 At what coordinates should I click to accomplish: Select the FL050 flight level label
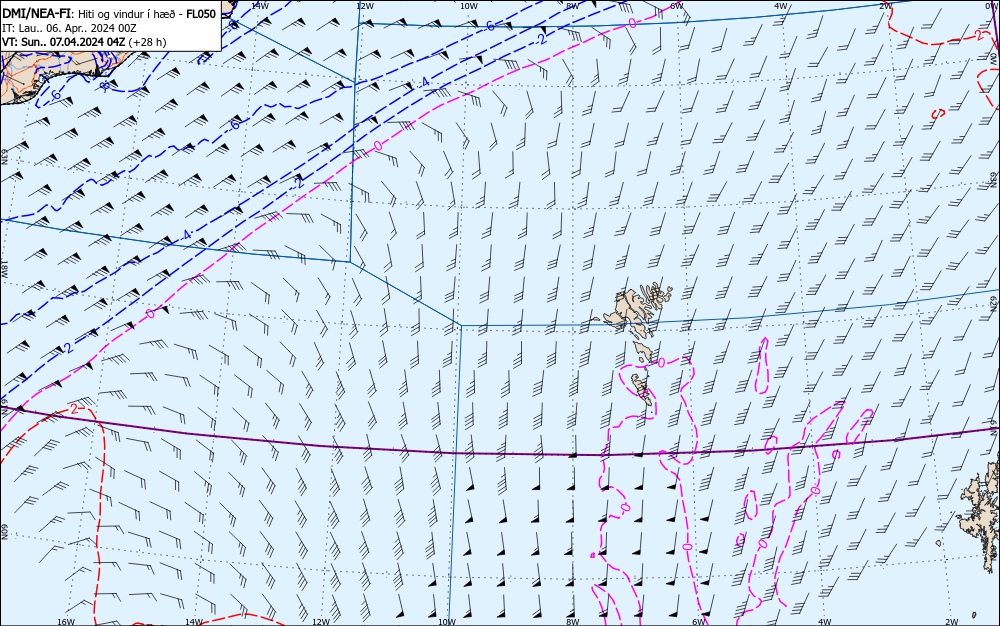(x=201, y=14)
